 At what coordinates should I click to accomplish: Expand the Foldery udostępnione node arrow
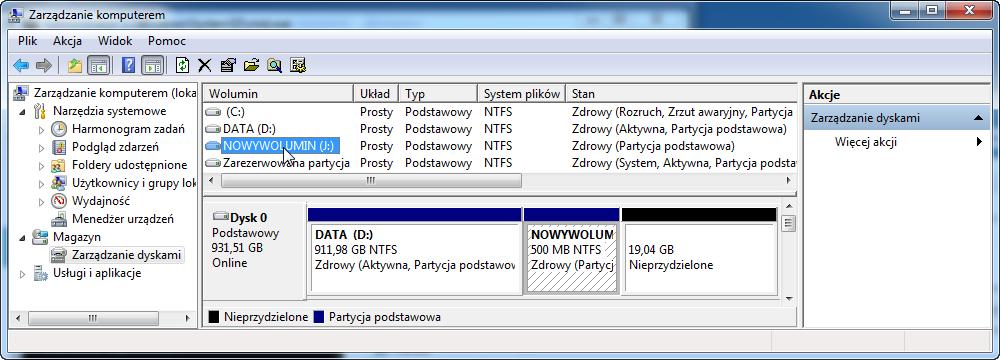point(42,165)
